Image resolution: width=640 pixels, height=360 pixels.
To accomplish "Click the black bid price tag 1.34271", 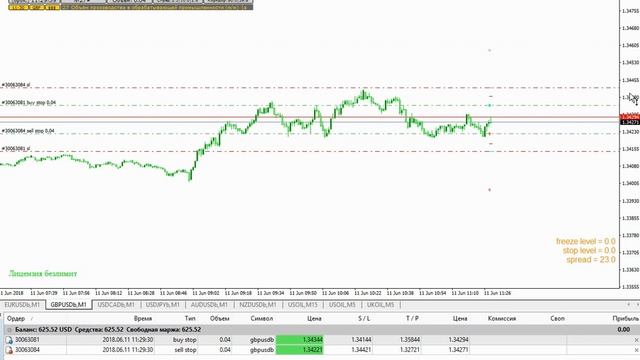I will pos(630,122).
